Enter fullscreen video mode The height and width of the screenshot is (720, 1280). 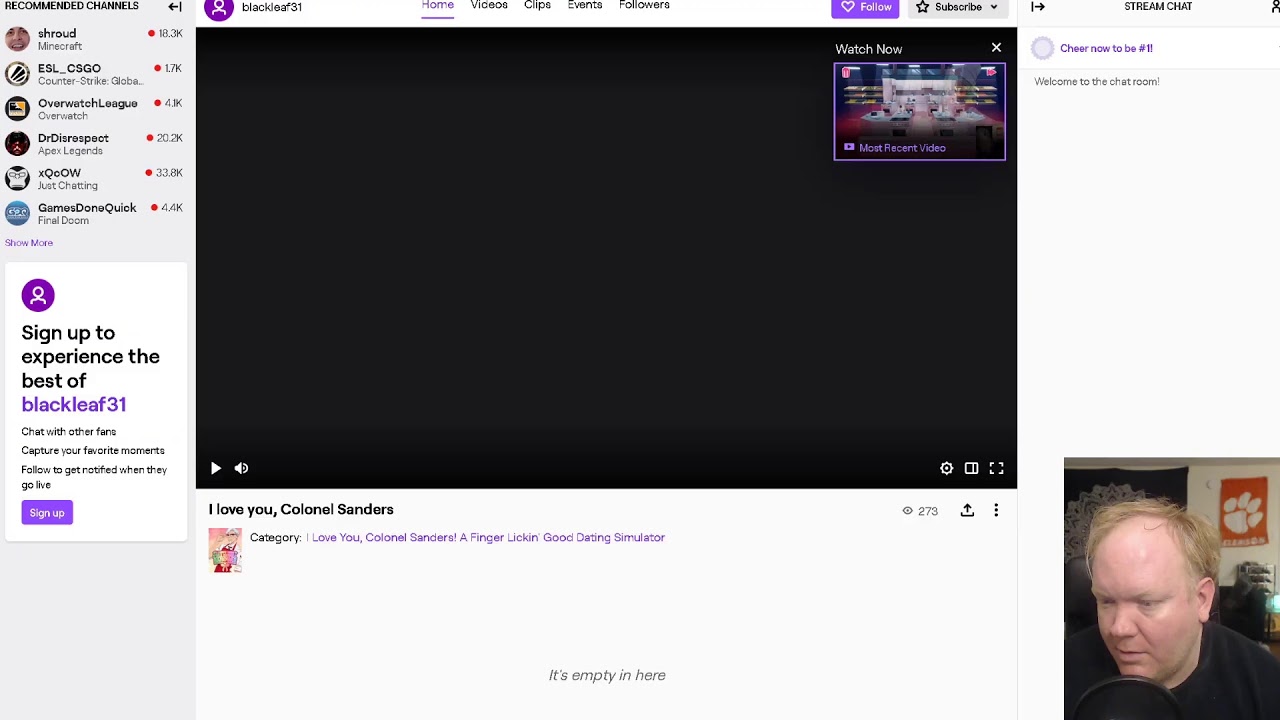[x=996, y=468]
